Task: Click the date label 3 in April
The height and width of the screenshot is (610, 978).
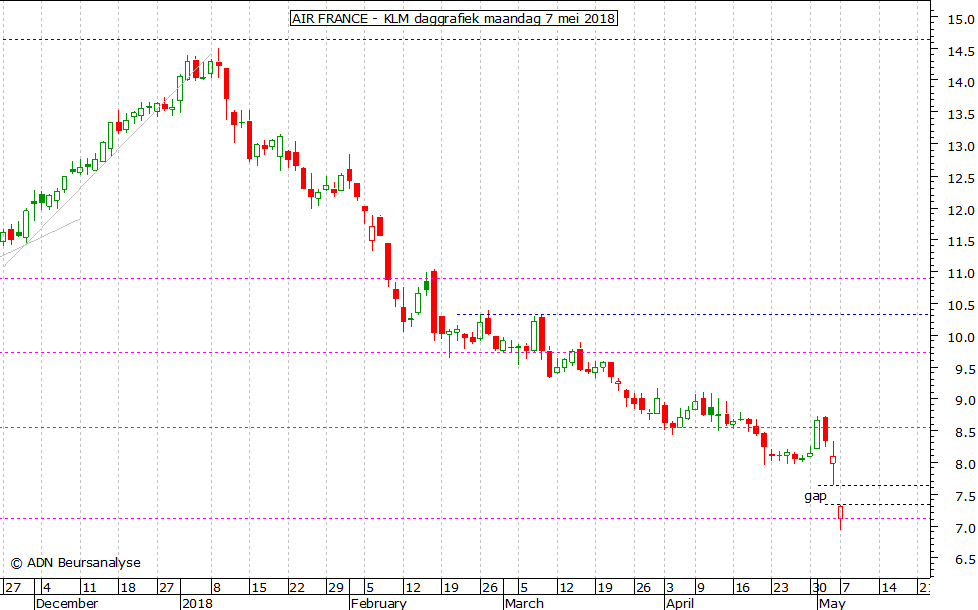Action: pos(670,588)
